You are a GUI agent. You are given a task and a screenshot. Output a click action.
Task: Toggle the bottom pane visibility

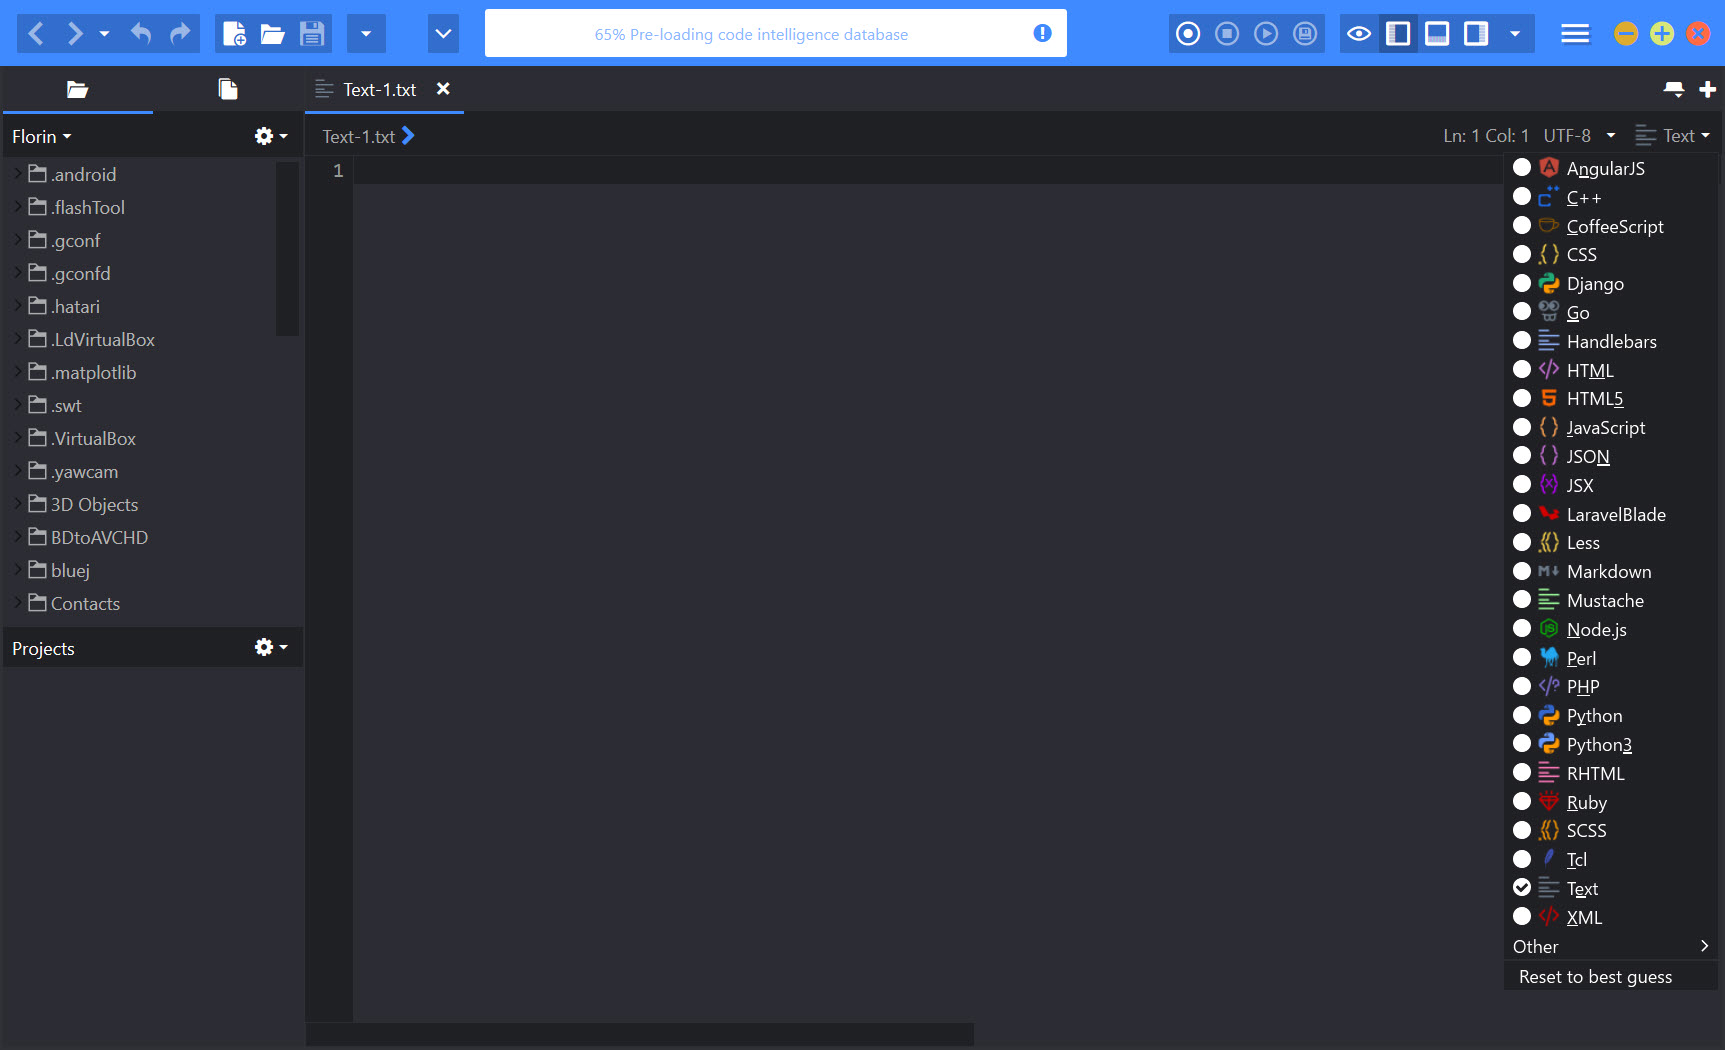(1437, 34)
